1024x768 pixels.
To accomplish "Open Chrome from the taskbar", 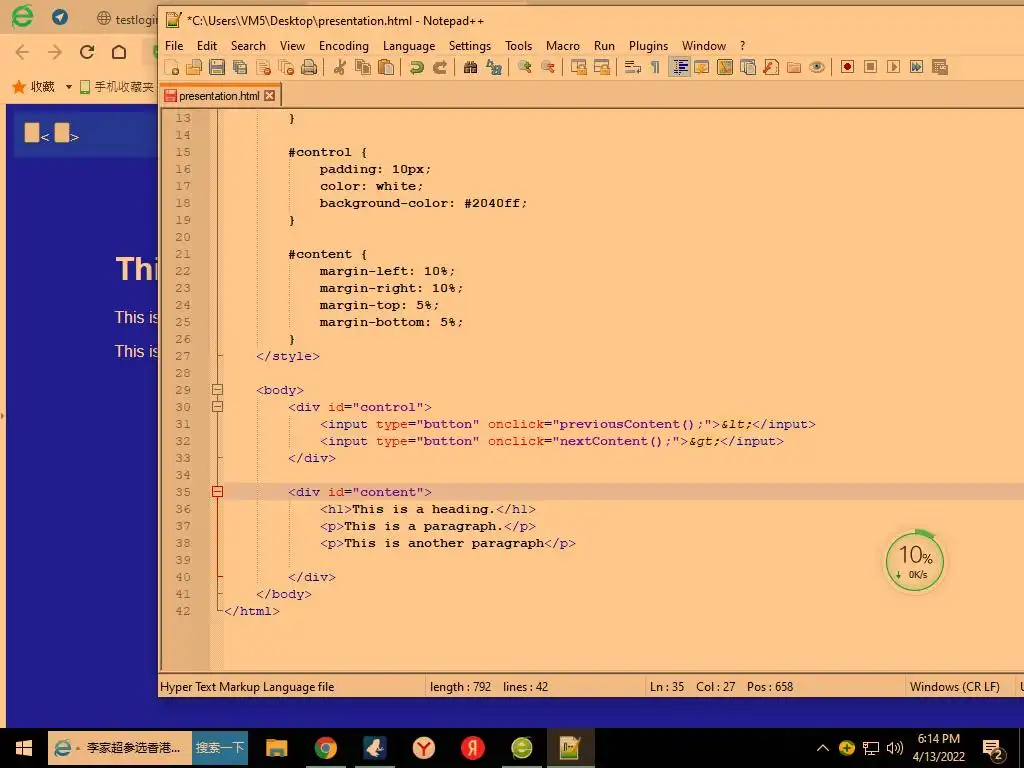I will click(325, 748).
